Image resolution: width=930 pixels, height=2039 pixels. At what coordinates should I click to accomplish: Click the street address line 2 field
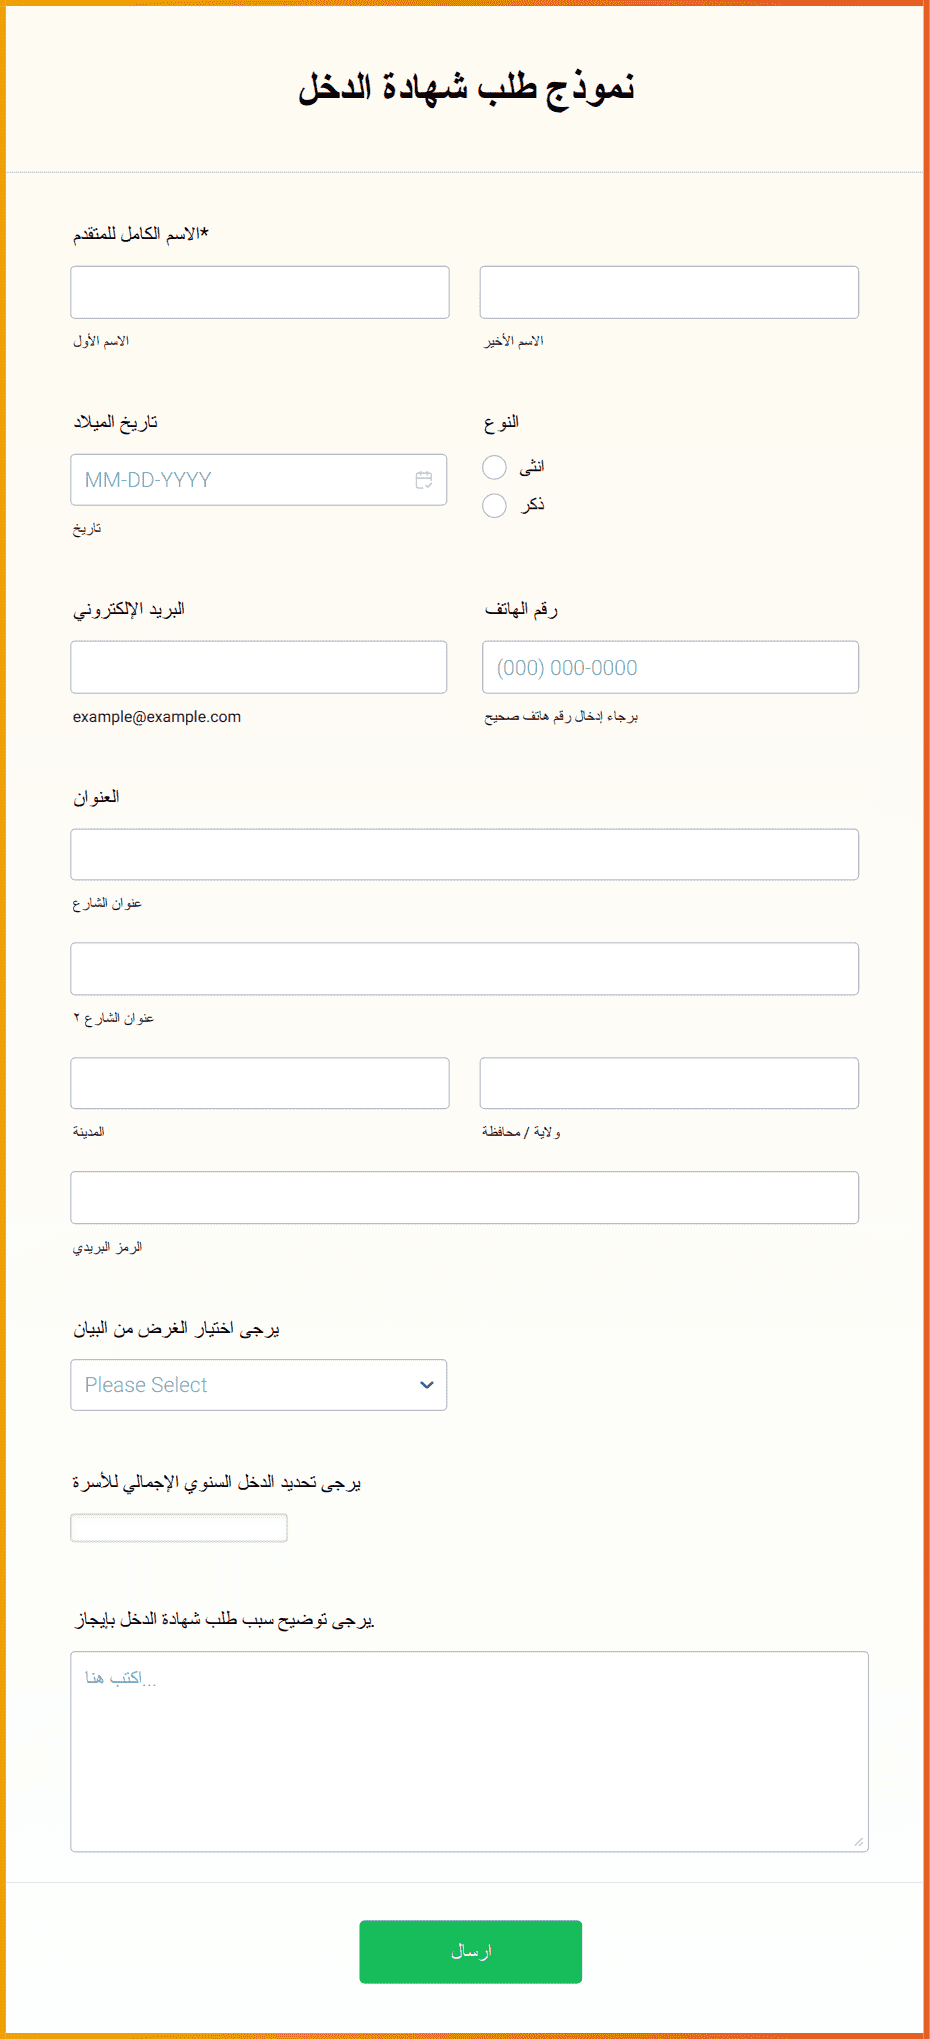[x=465, y=969]
